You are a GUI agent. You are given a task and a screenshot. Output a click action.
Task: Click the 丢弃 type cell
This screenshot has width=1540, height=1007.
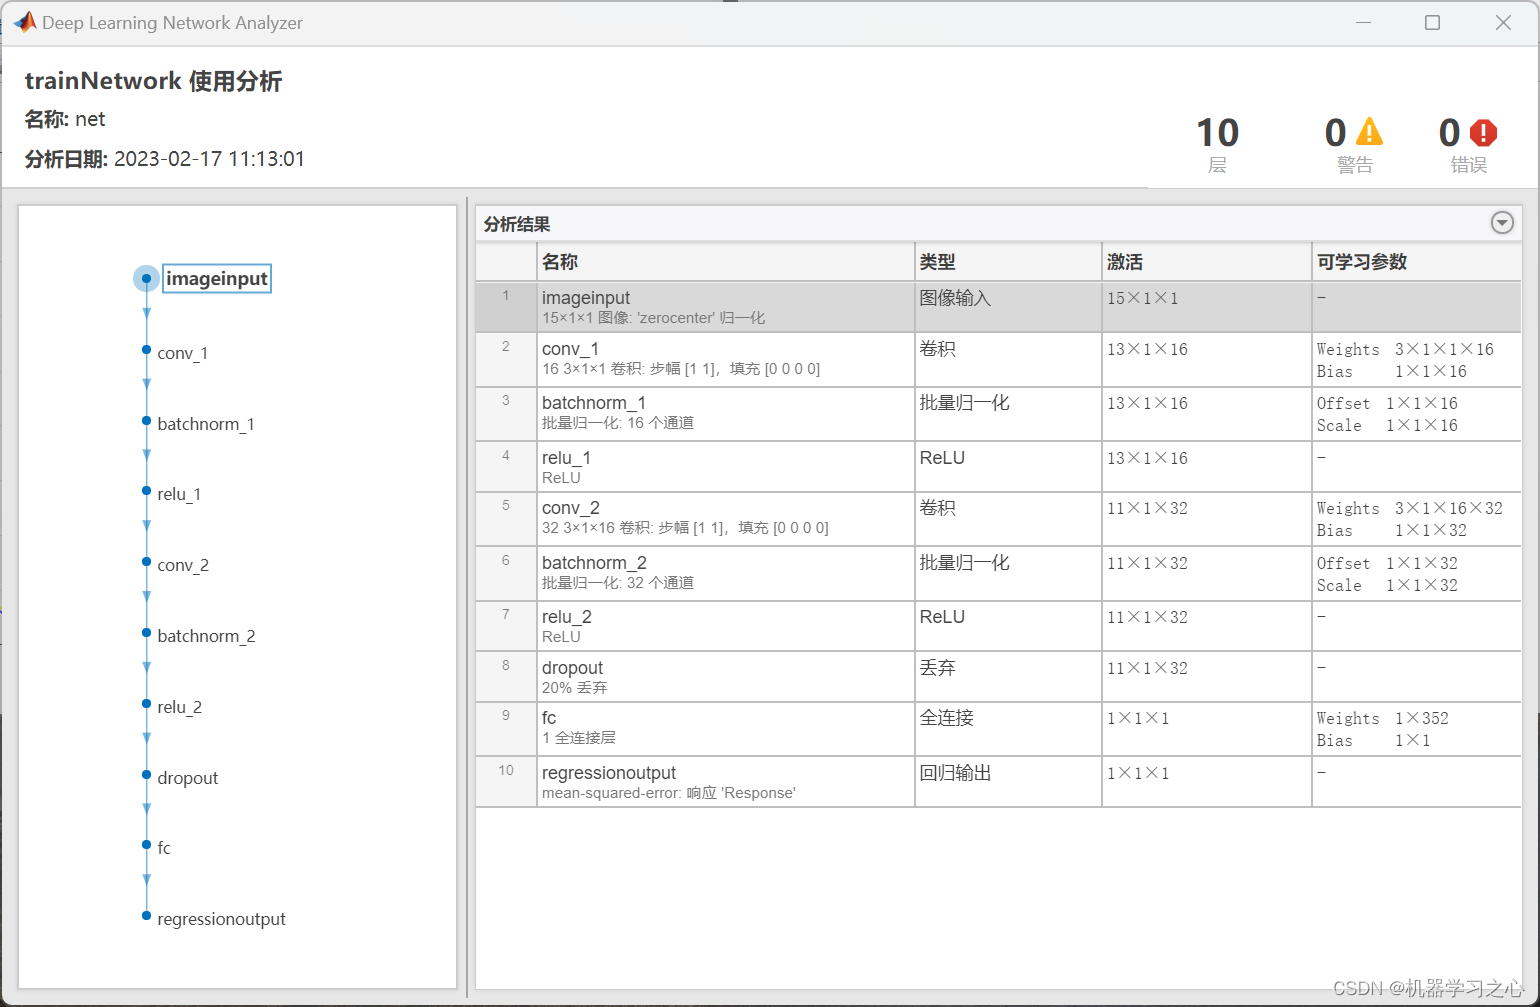pyautogui.click(x=1008, y=677)
